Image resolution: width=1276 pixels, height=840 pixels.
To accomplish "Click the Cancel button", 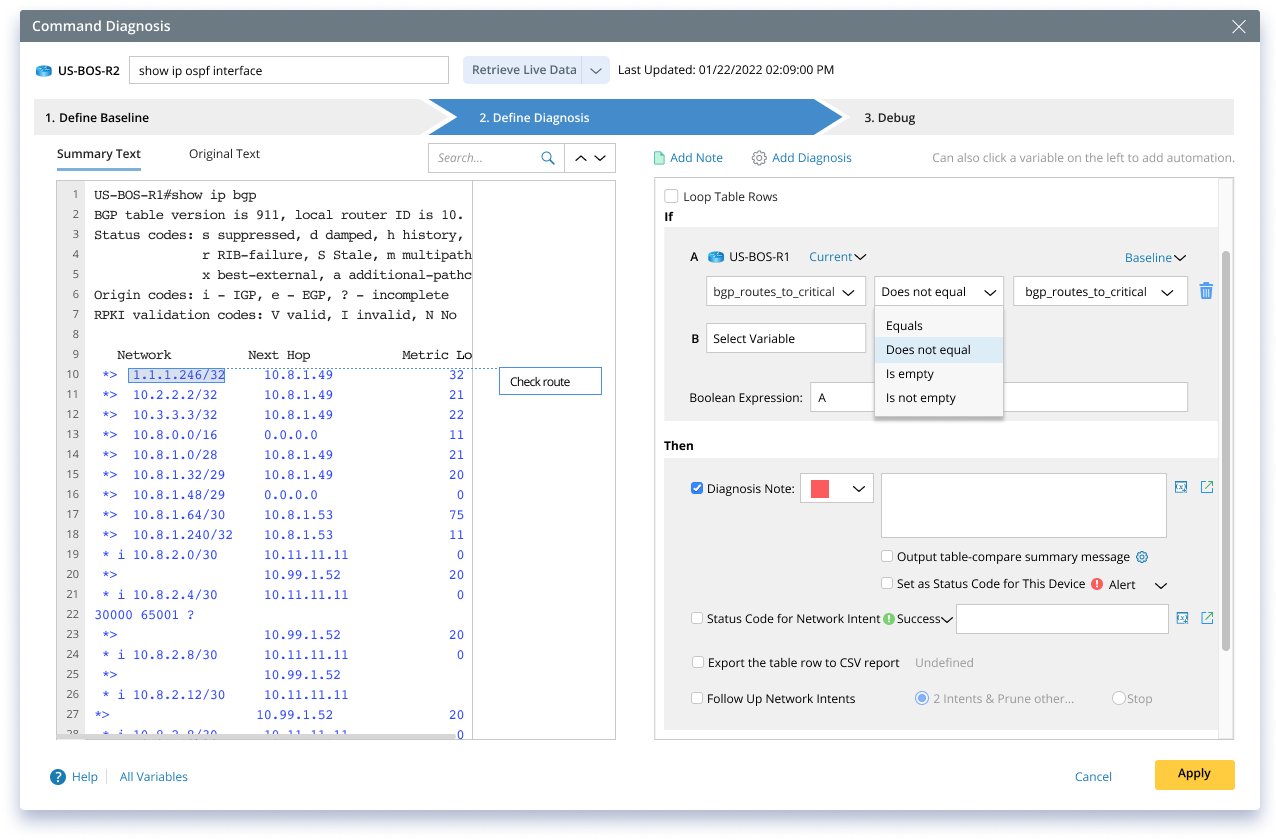I will coord(1093,777).
